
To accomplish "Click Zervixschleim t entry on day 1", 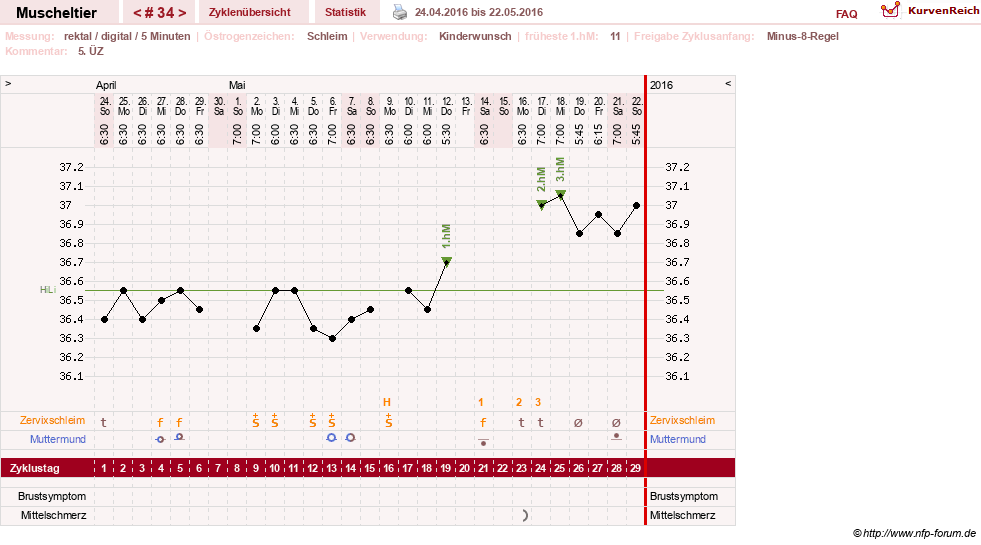I will (x=104, y=422).
